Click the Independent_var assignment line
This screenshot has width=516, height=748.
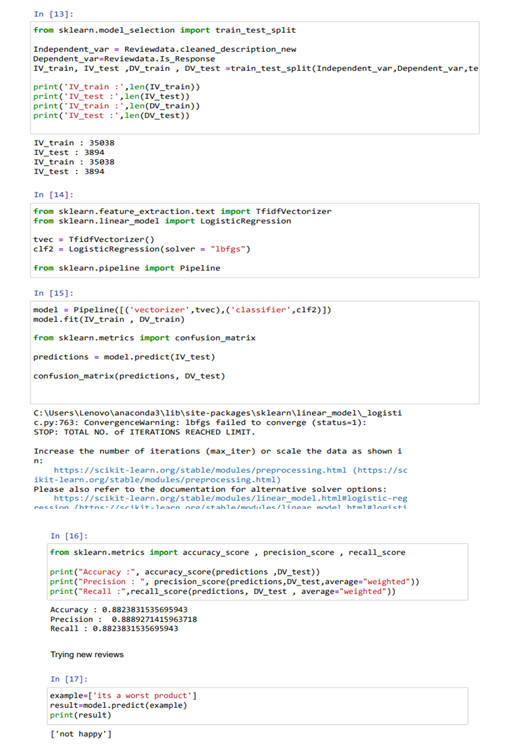pyautogui.click(x=165, y=49)
